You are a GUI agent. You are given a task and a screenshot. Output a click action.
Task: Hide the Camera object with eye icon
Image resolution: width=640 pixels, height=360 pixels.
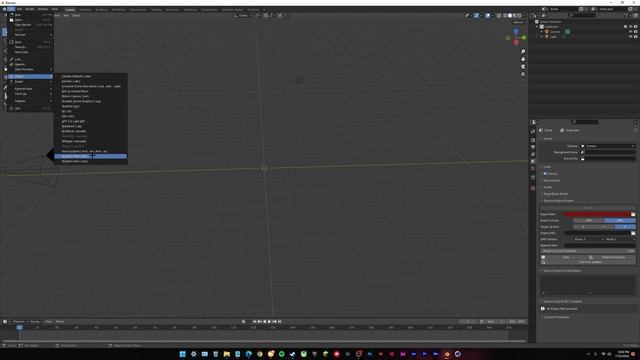[x=631, y=31]
